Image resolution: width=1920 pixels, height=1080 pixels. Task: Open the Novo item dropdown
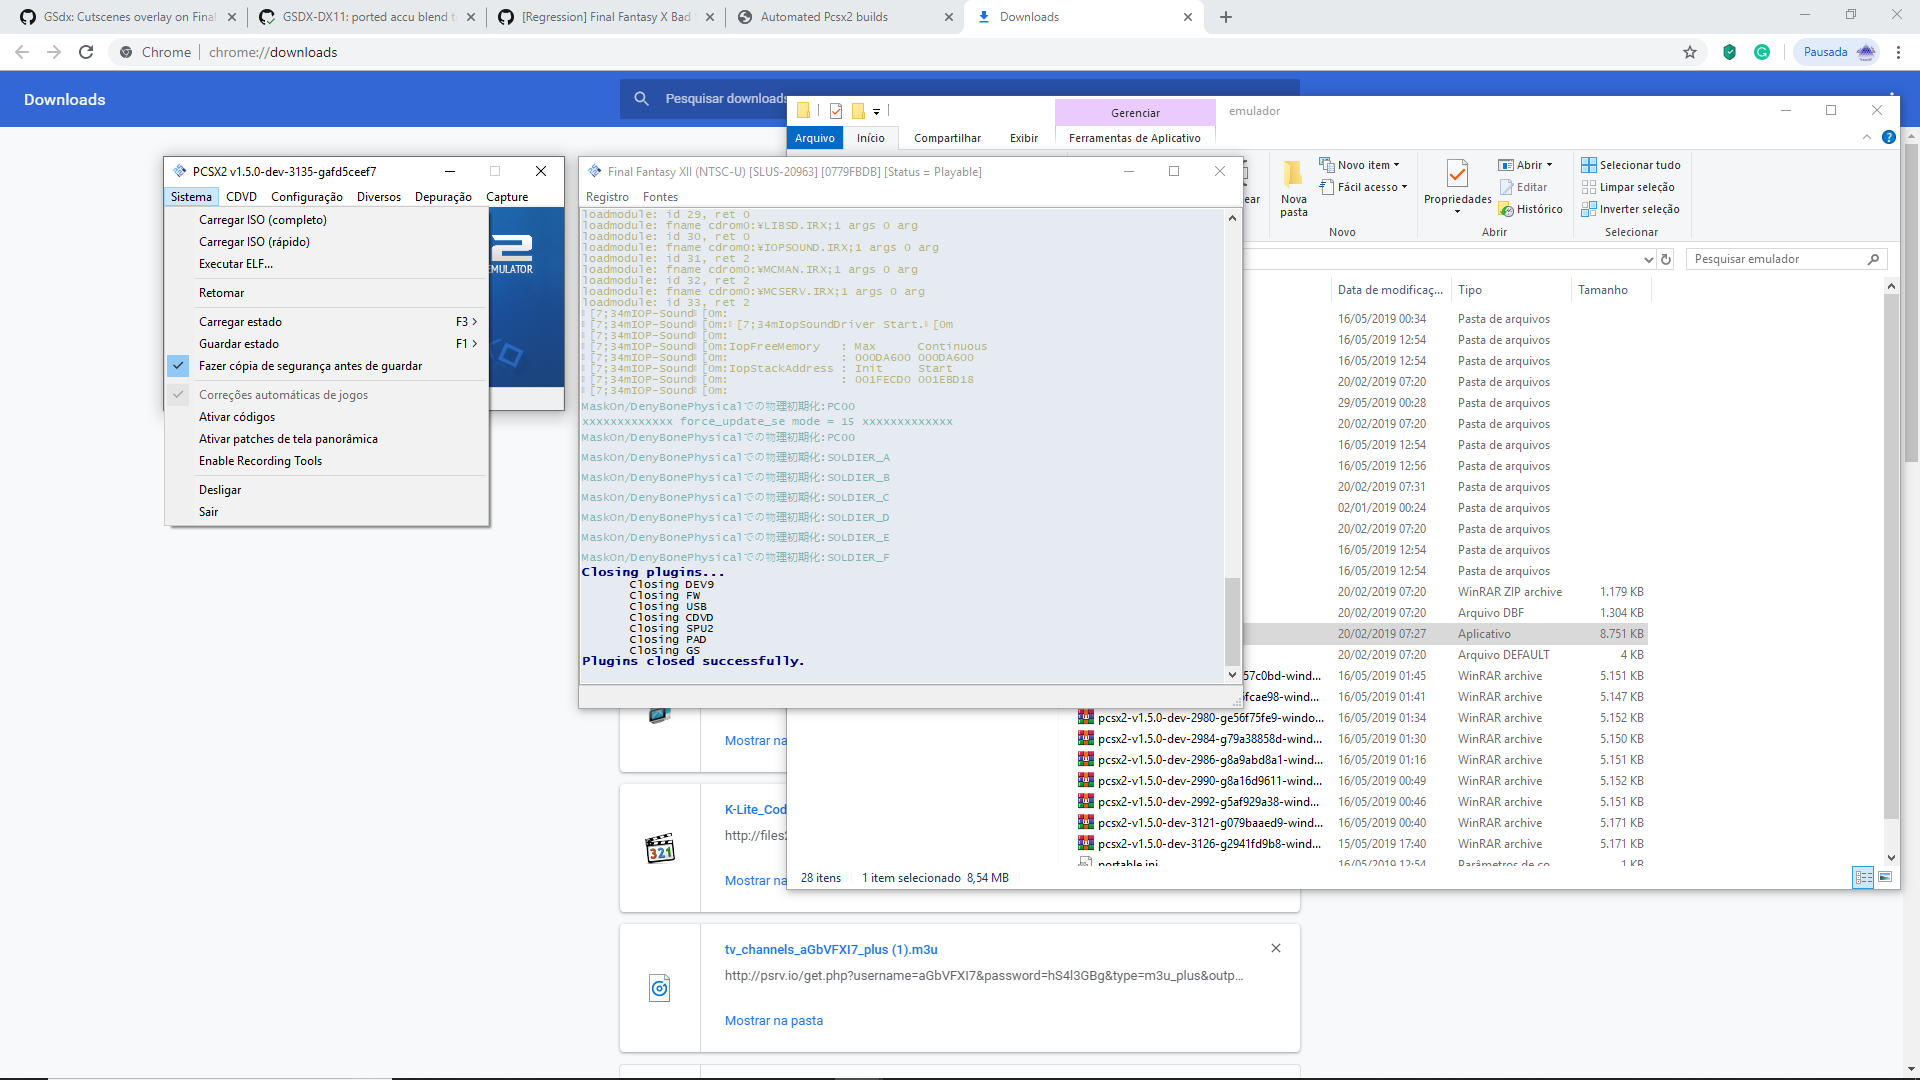tap(1367, 165)
